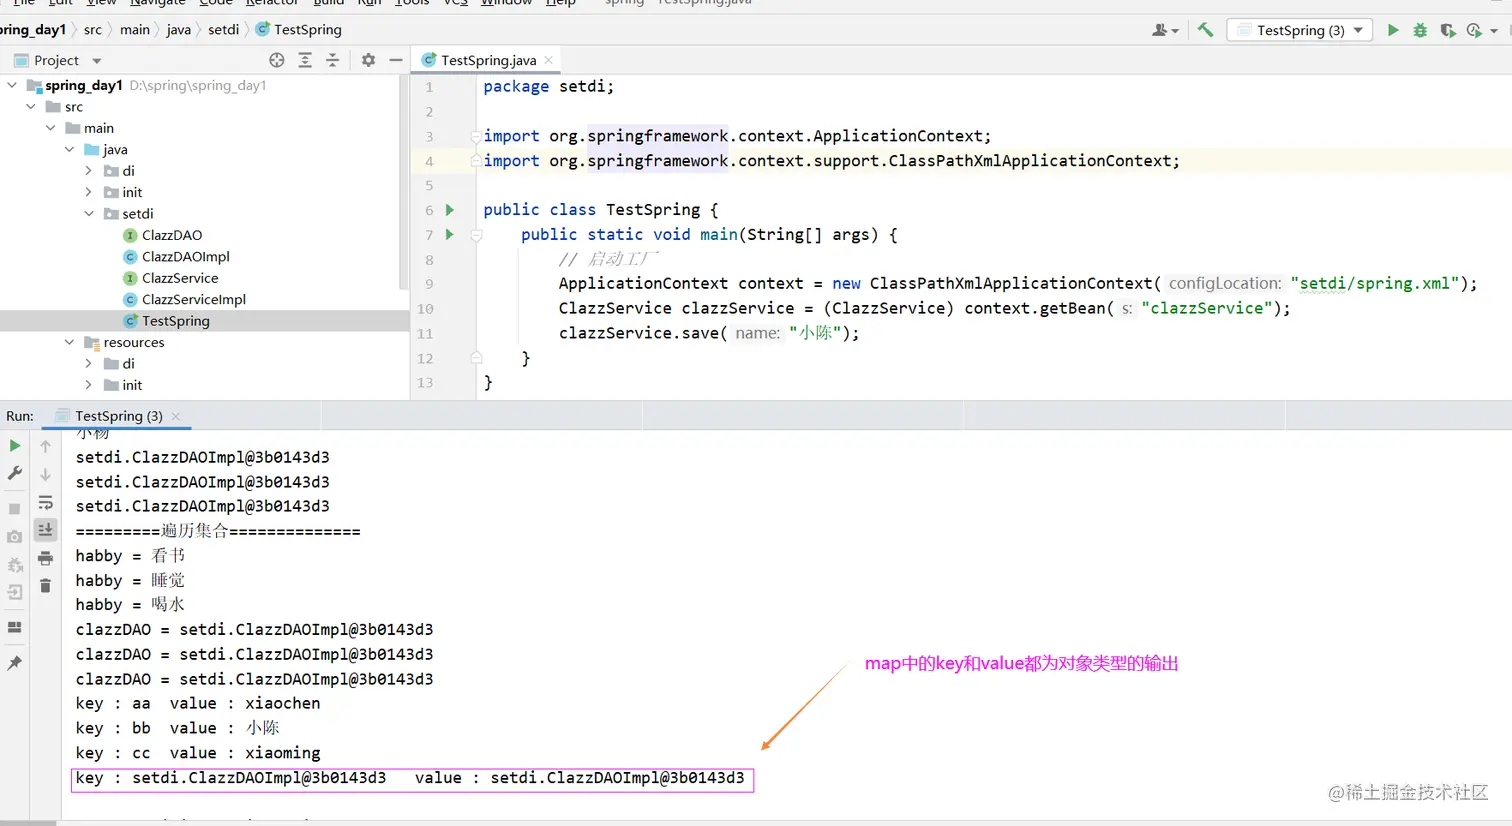This screenshot has height=826, width=1512.
Task: Select TestSpring in the project tree
Action: (x=176, y=321)
